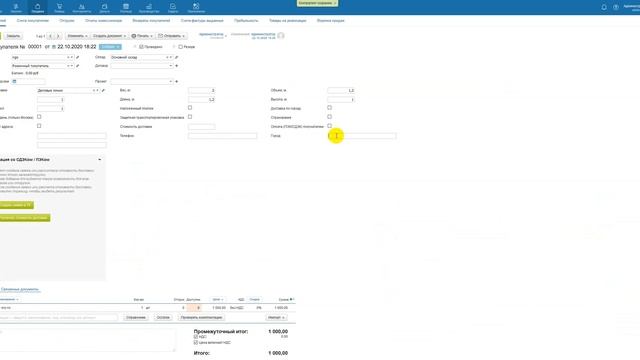Edit organization with pencil icon
The image size is (640, 360).
(x=78, y=58)
